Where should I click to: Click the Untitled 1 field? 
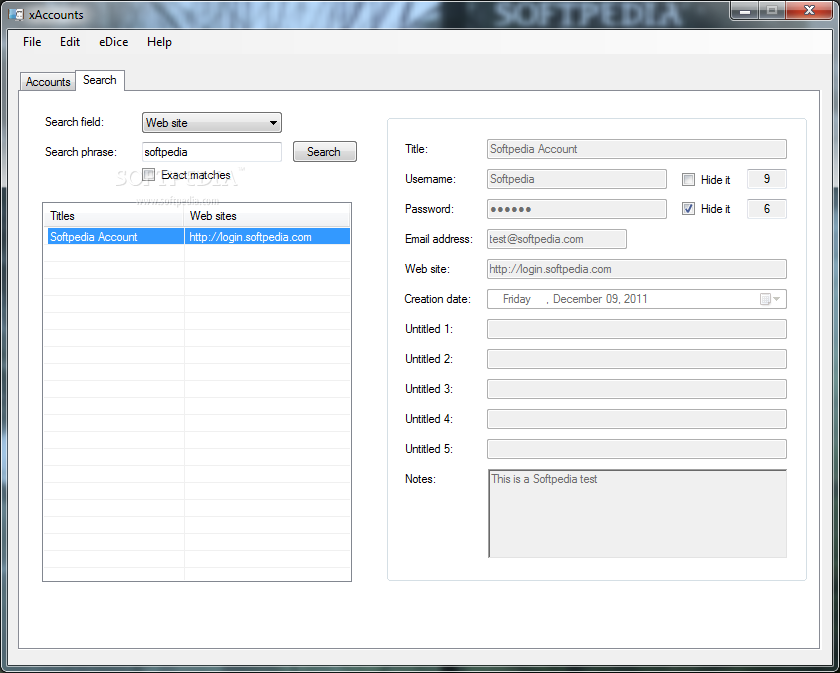pos(636,329)
